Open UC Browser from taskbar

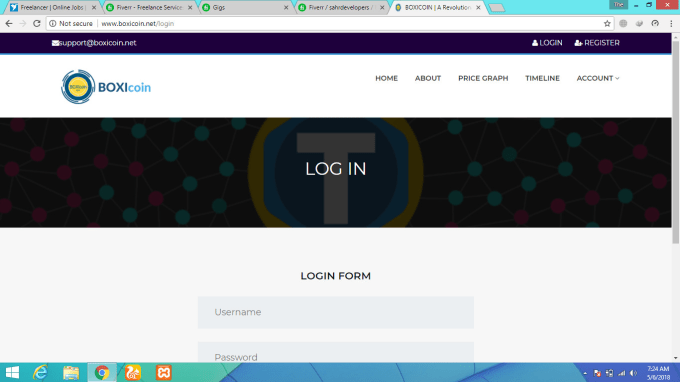[x=133, y=372]
